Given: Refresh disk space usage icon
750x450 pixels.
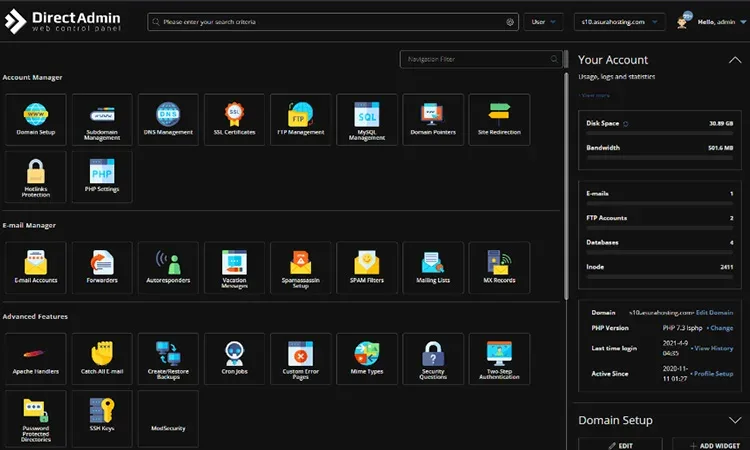Looking at the screenshot, I should point(626,124).
